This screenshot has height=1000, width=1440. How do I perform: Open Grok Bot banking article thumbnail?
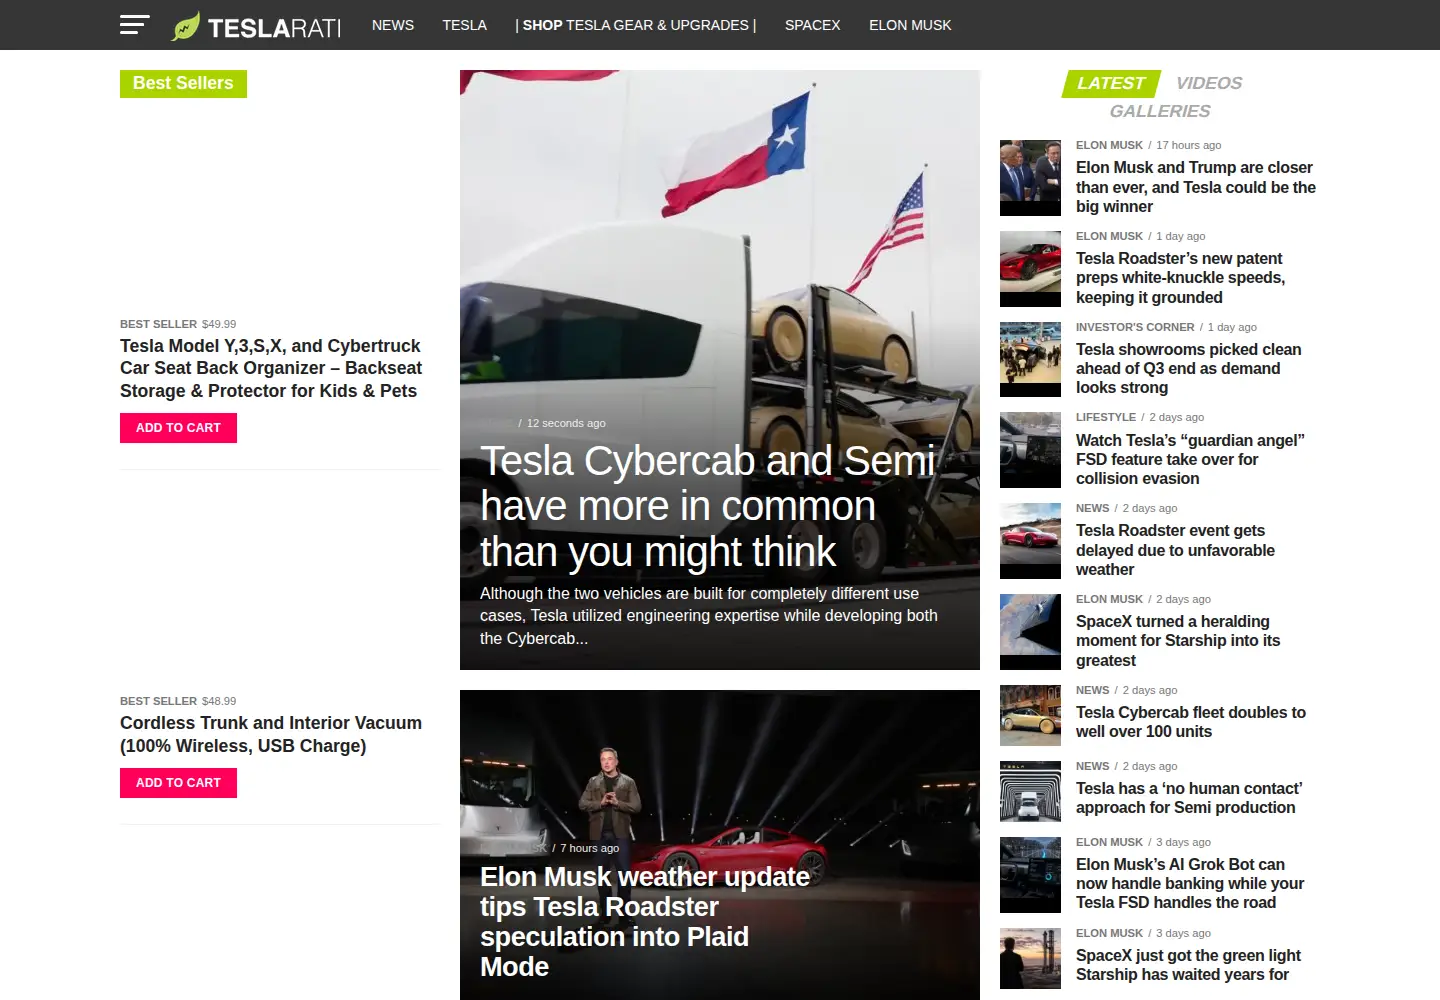(x=1030, y=875)
